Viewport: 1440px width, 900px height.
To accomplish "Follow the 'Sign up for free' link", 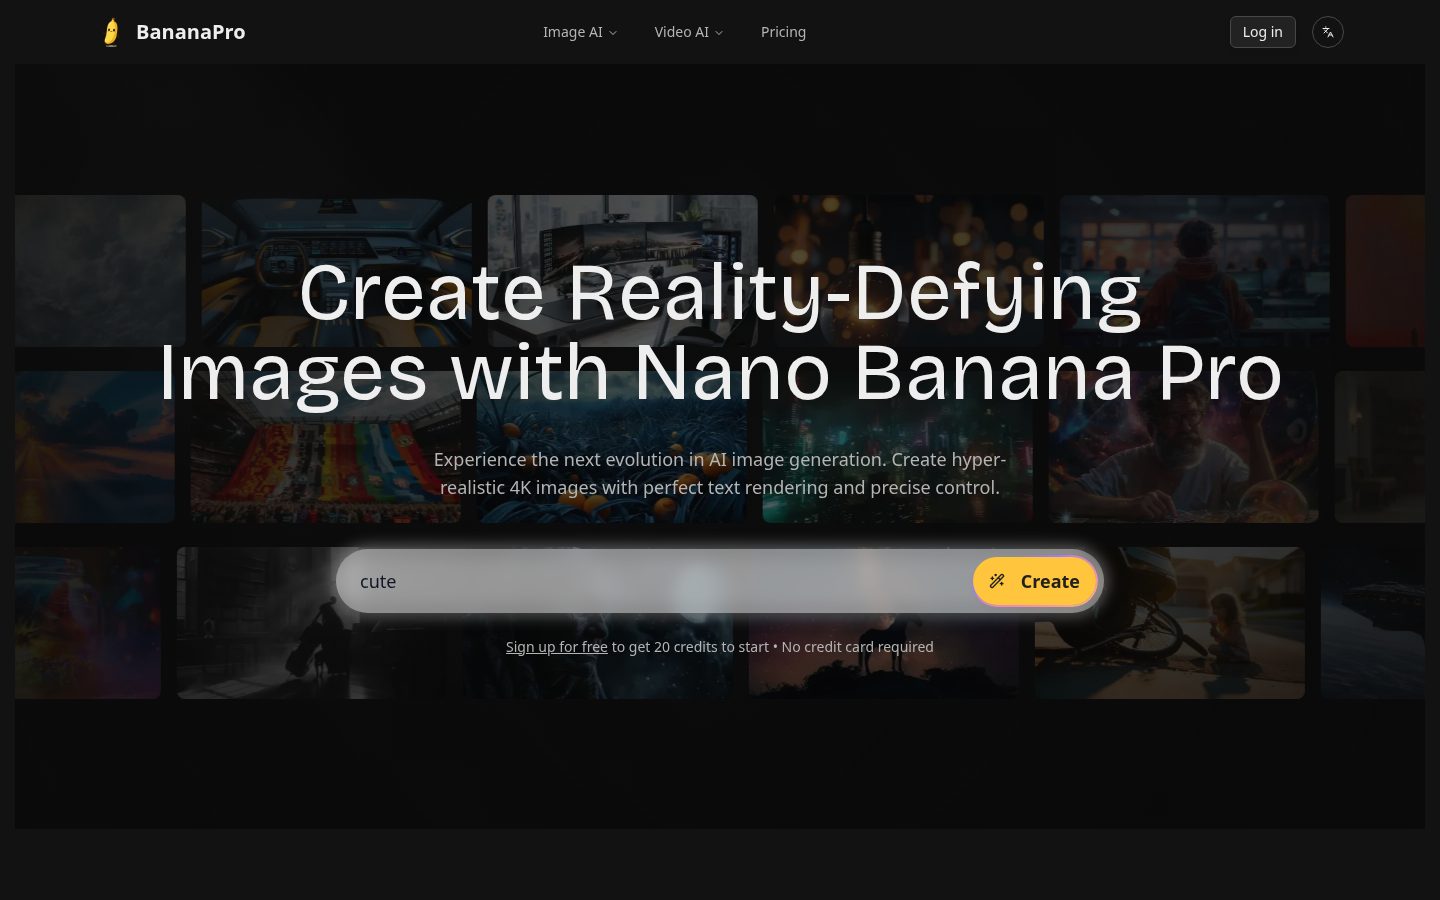I will coord(556,647).
